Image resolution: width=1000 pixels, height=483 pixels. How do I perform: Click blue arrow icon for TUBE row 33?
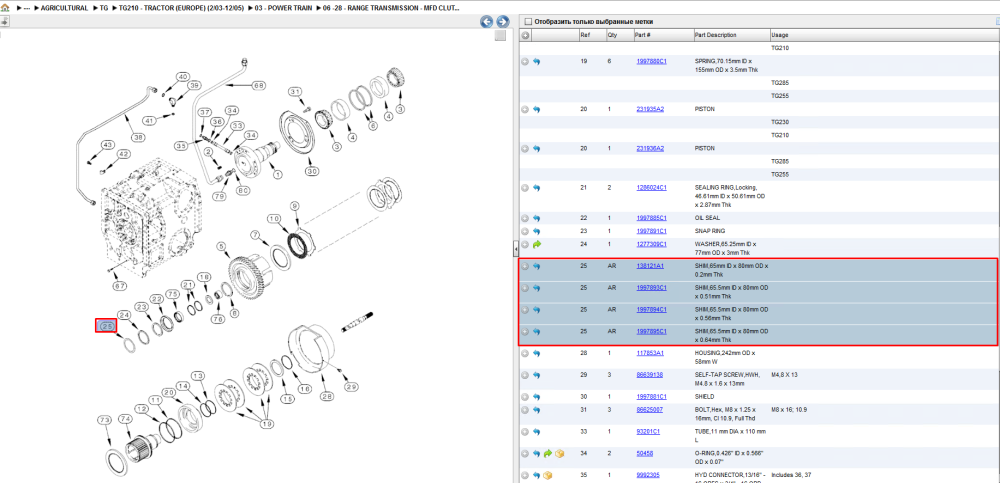[x=536, y=432]
